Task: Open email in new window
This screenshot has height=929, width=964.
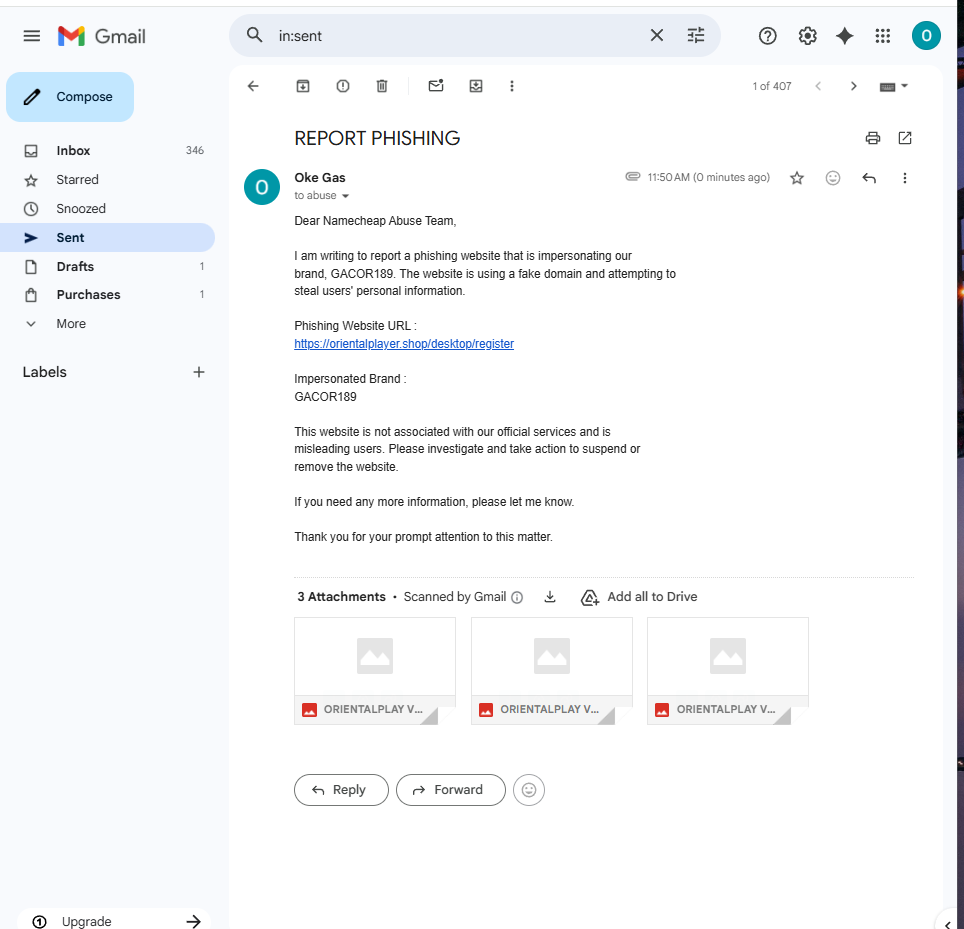Action: tap(905, 138)
